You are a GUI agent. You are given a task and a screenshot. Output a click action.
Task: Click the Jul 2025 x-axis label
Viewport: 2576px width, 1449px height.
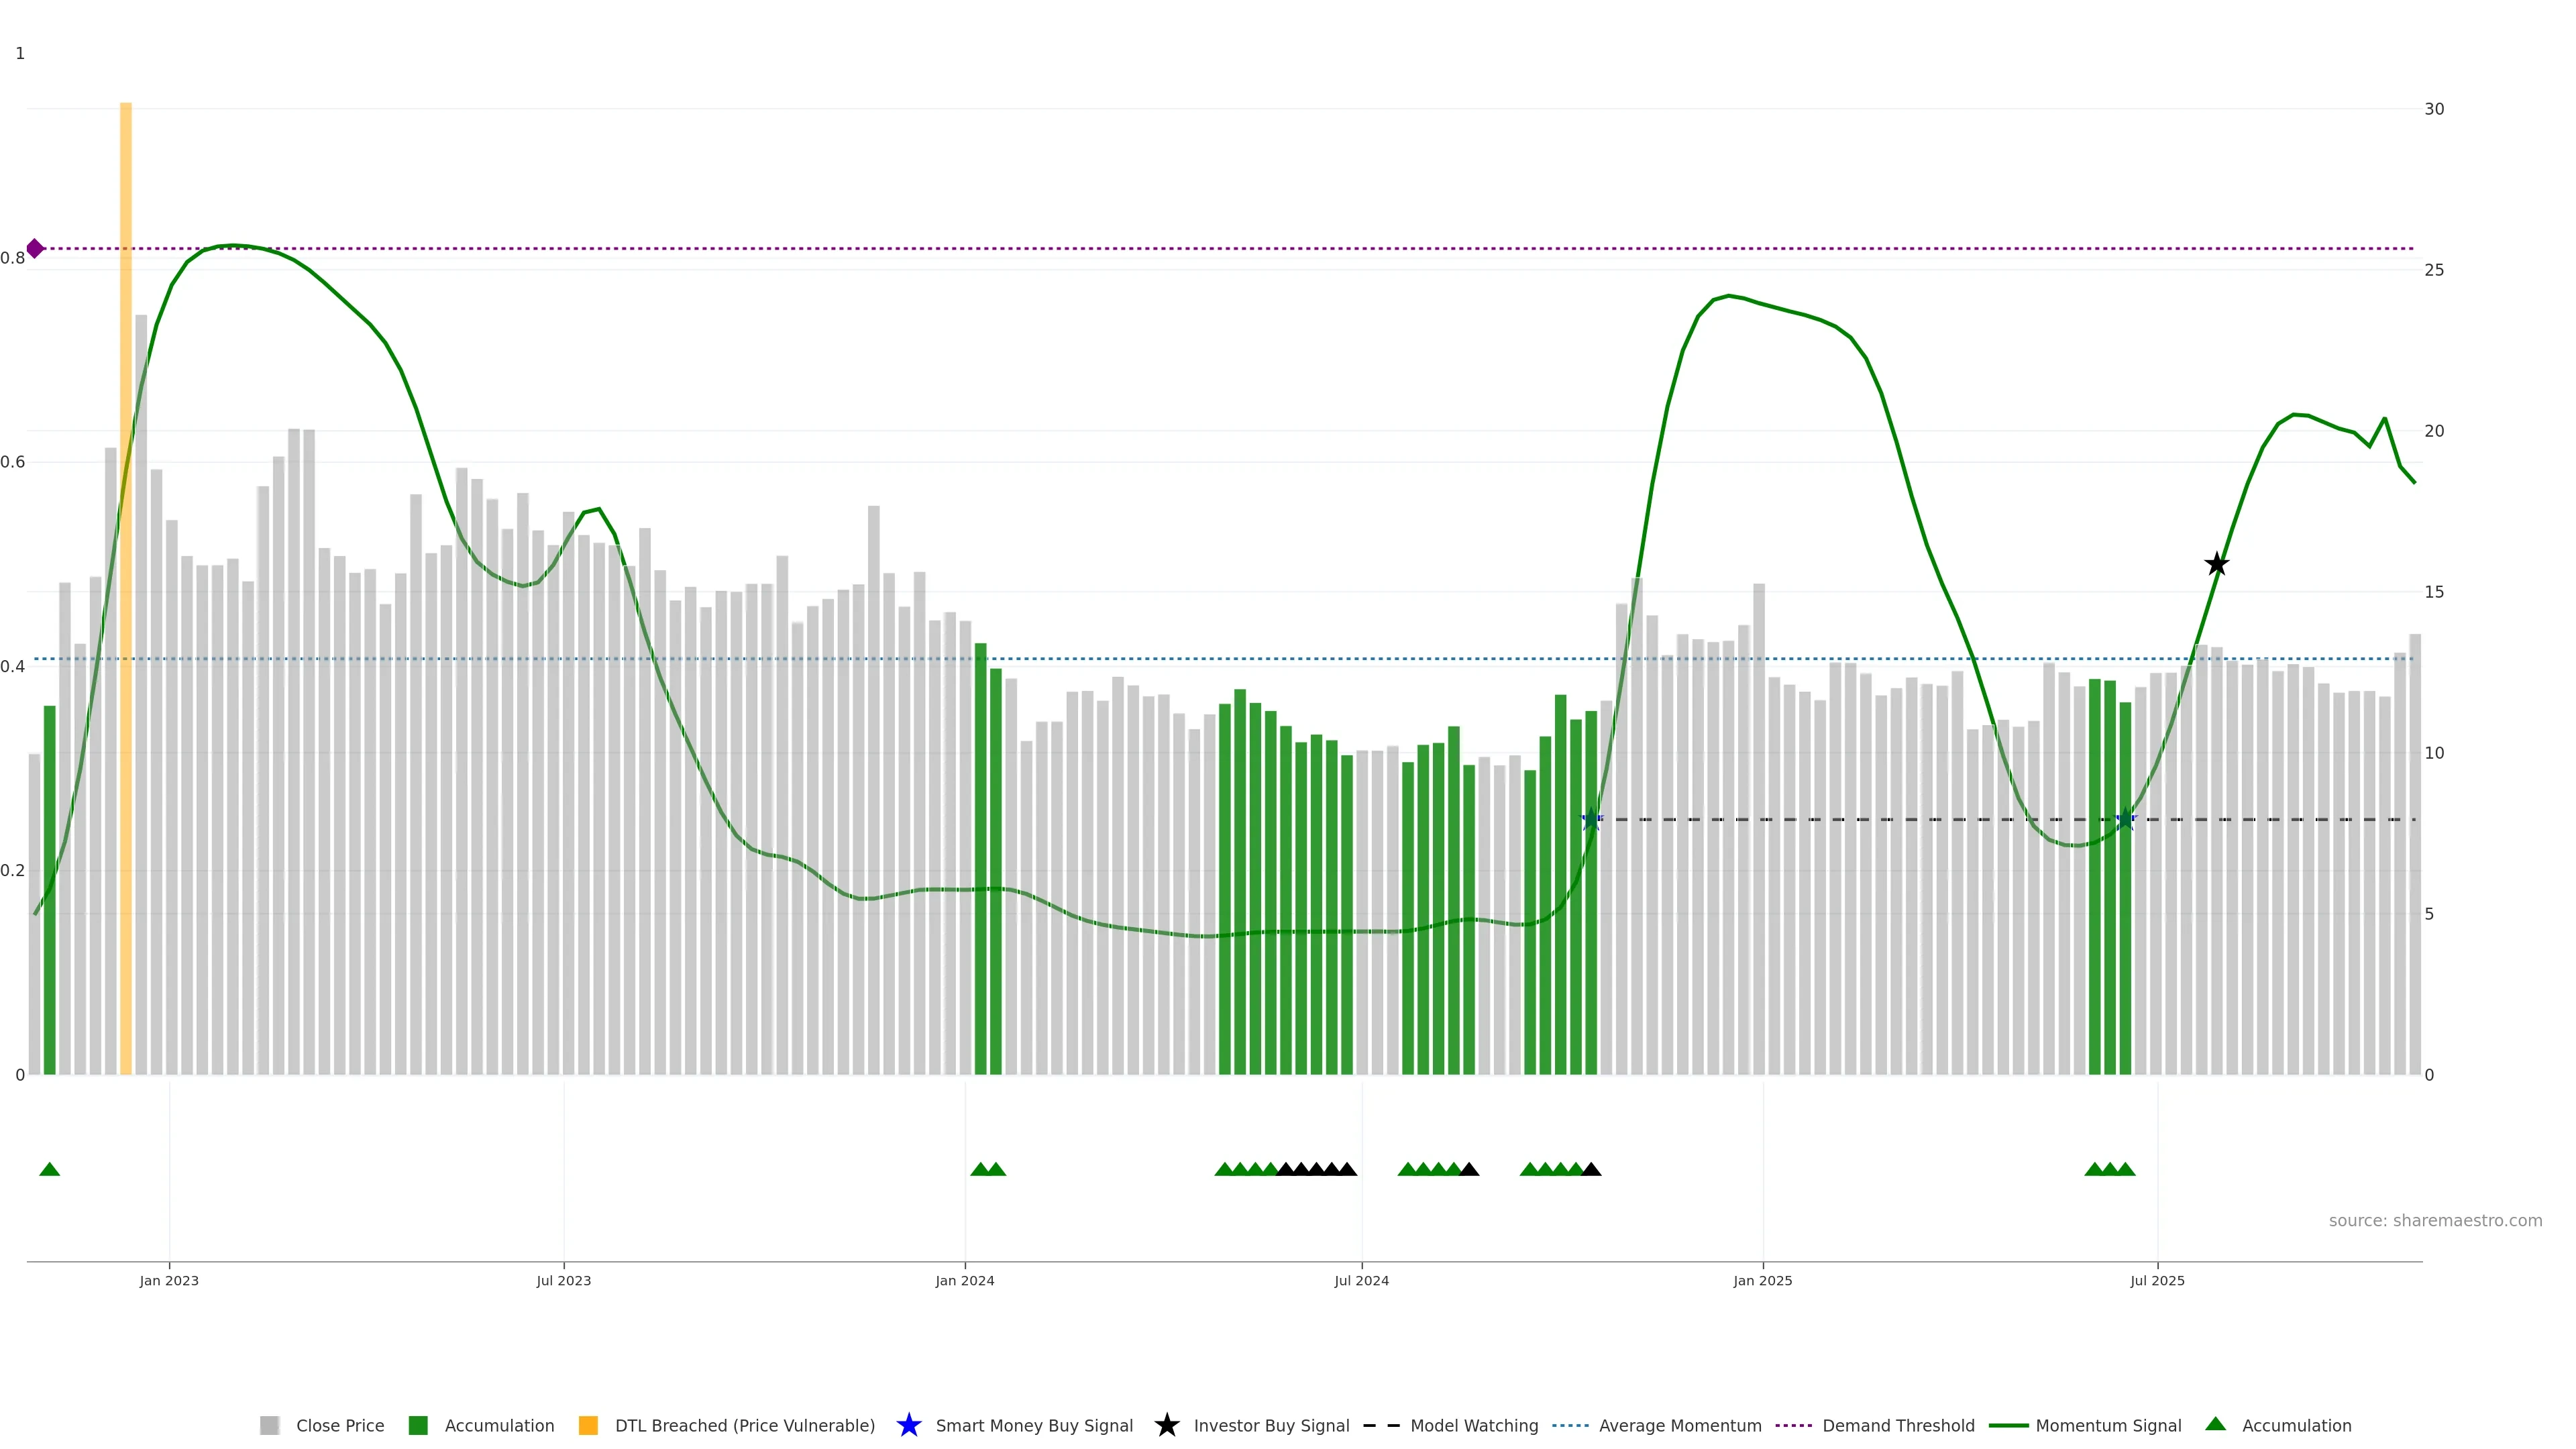[2157, 1280]
